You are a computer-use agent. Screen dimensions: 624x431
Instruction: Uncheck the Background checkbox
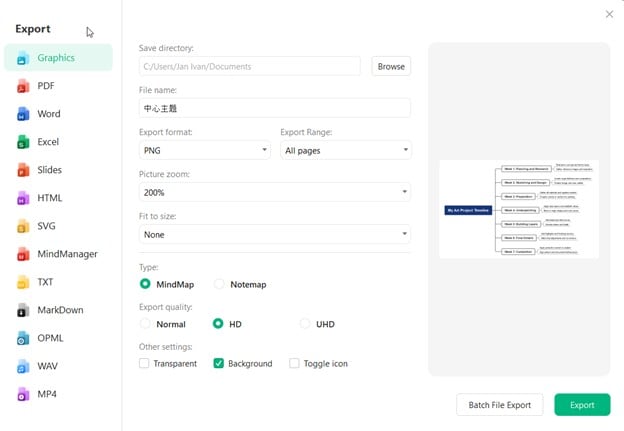pos(218,363)
